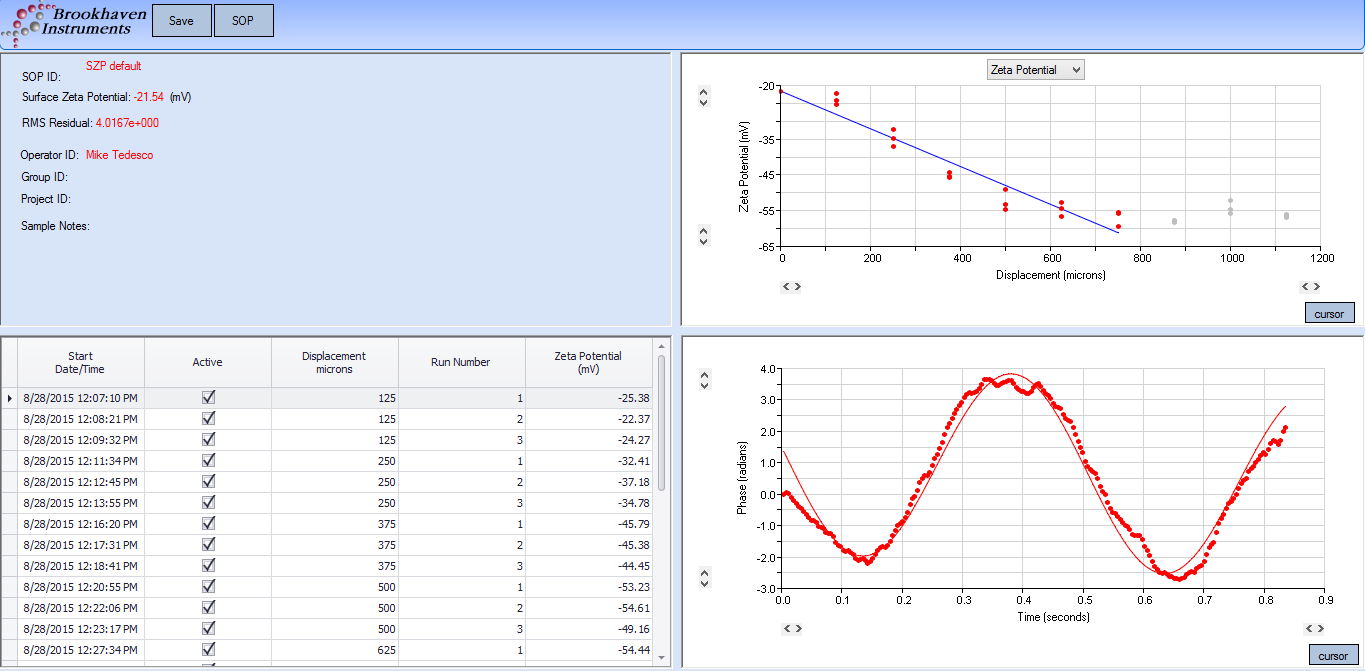Image resolution: width=1365 pixels, height=671 pixels.
Task: Open the SOP settings with the SOP button
Action: (243, 20)
